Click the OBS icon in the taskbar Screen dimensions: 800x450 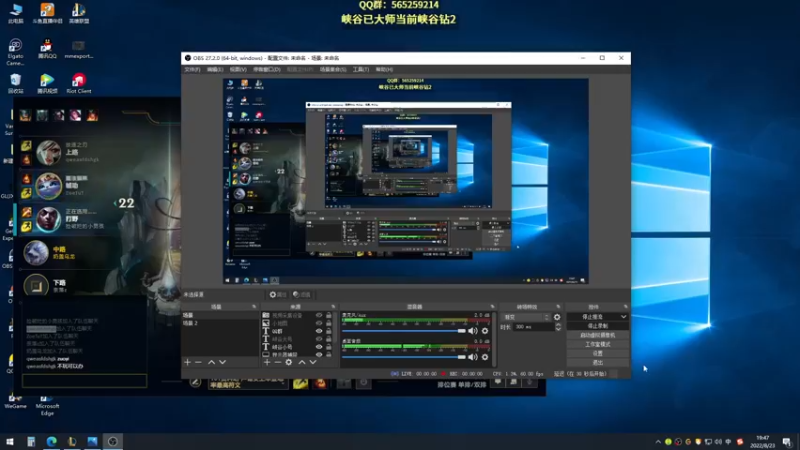113,441
